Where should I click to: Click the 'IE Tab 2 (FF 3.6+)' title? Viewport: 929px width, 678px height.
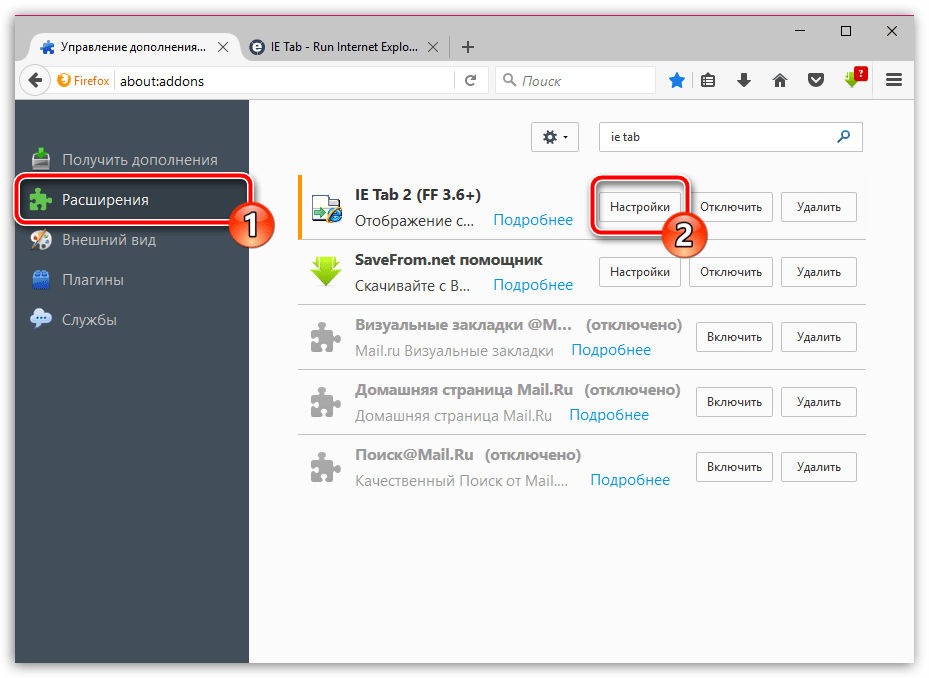[x=418, y=194]
